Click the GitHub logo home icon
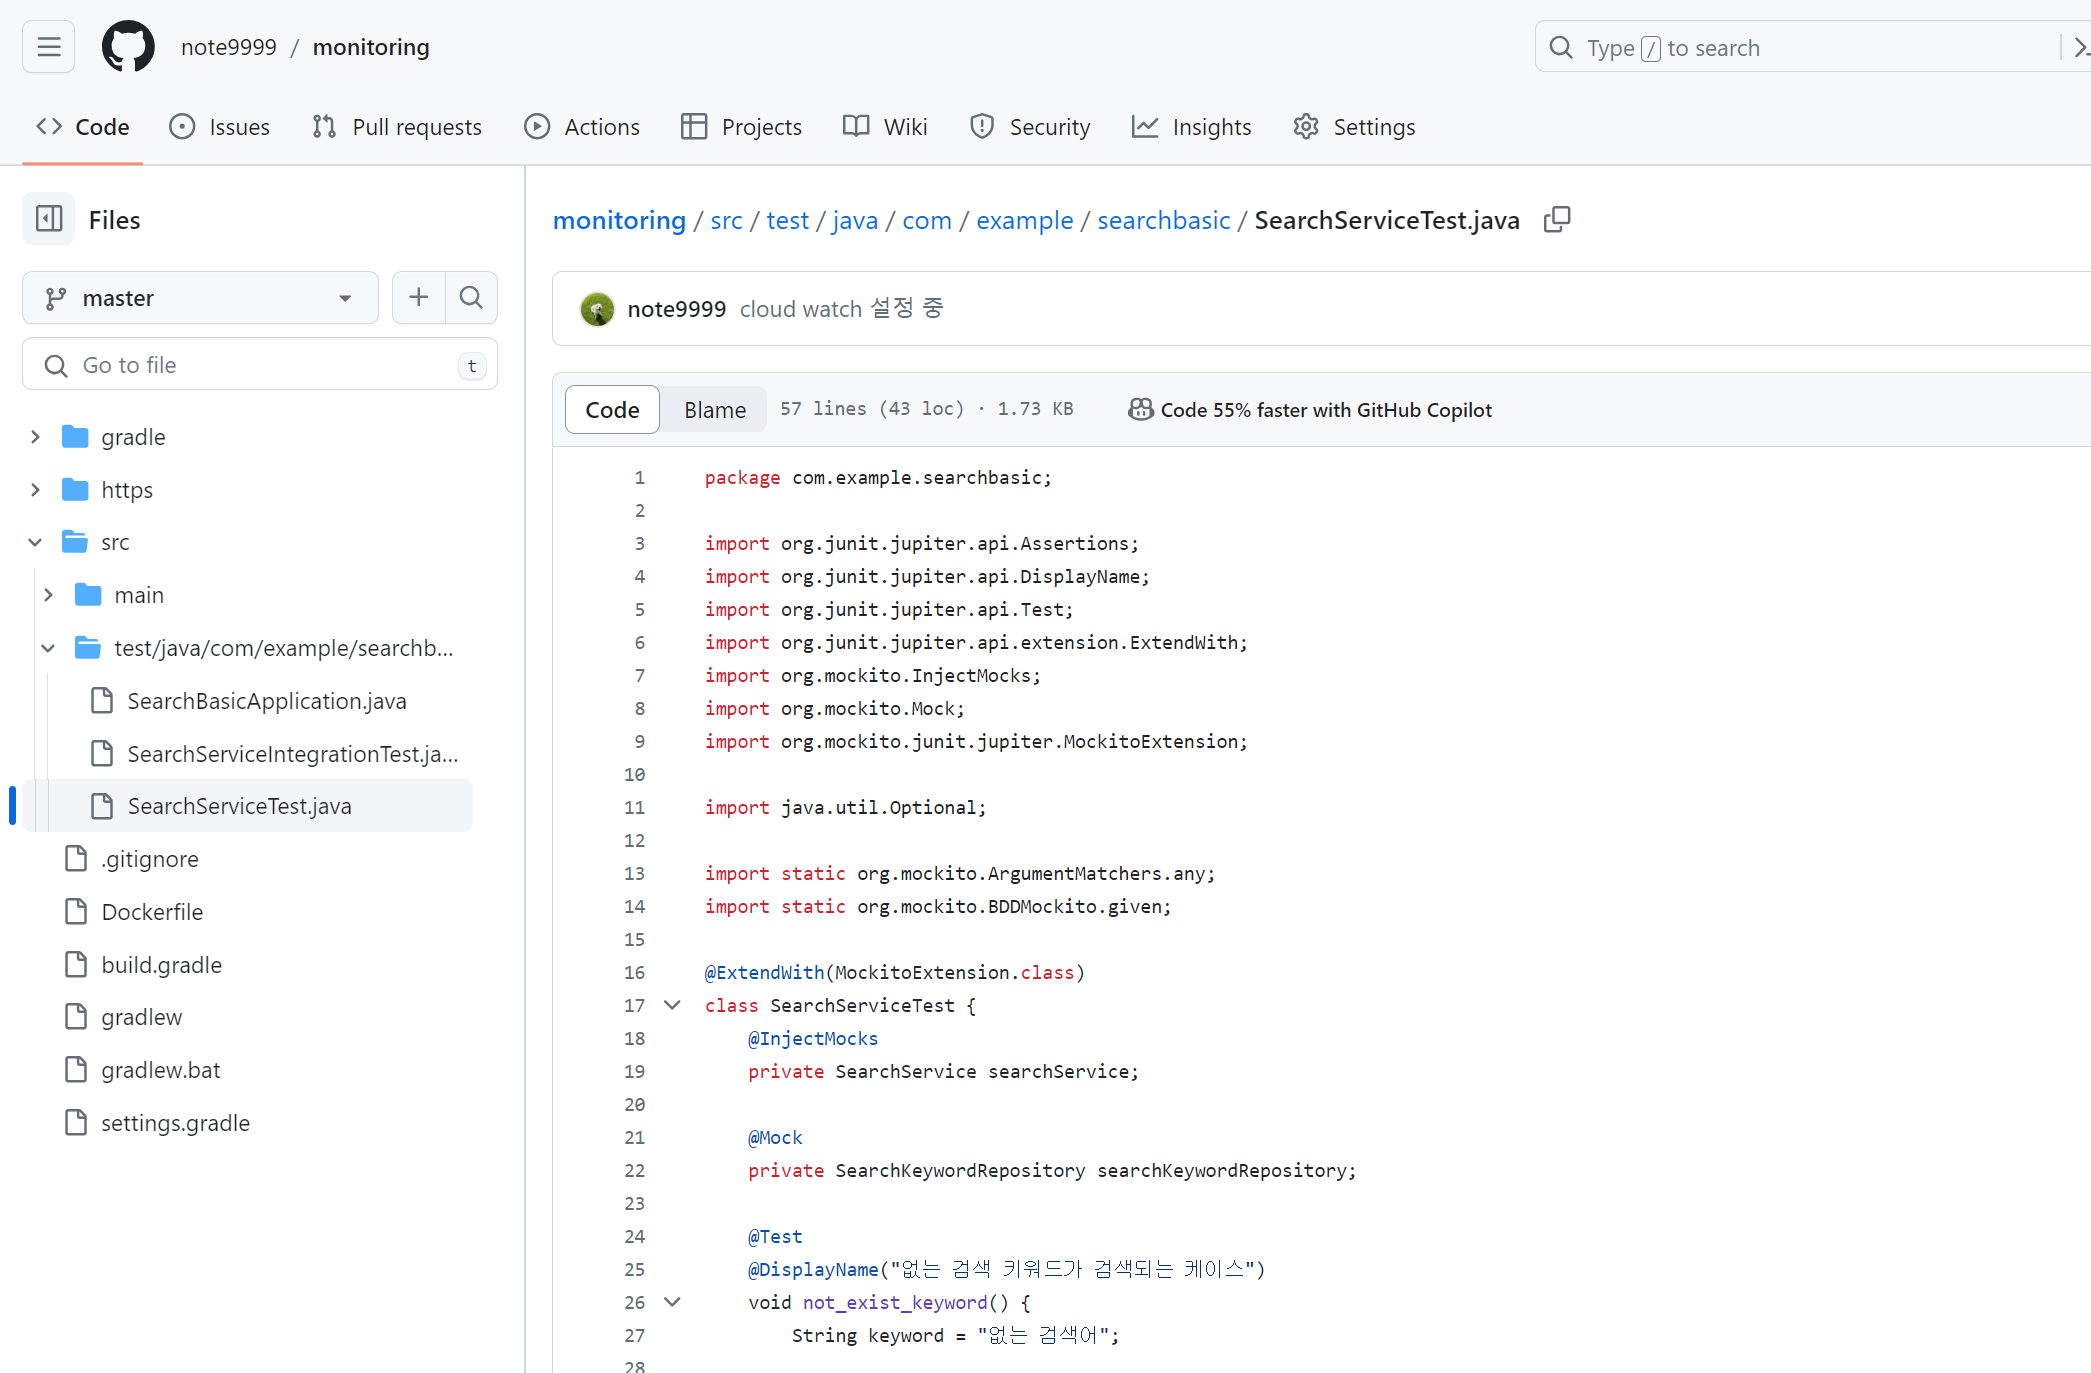2091x1373 pixels. [128, 47]
